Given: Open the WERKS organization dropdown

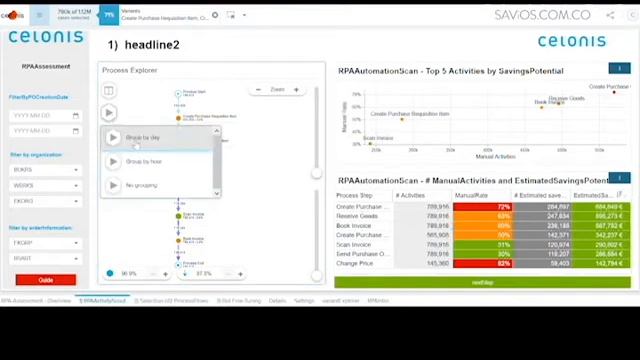Looking at the screenshot, I should 45,186.
